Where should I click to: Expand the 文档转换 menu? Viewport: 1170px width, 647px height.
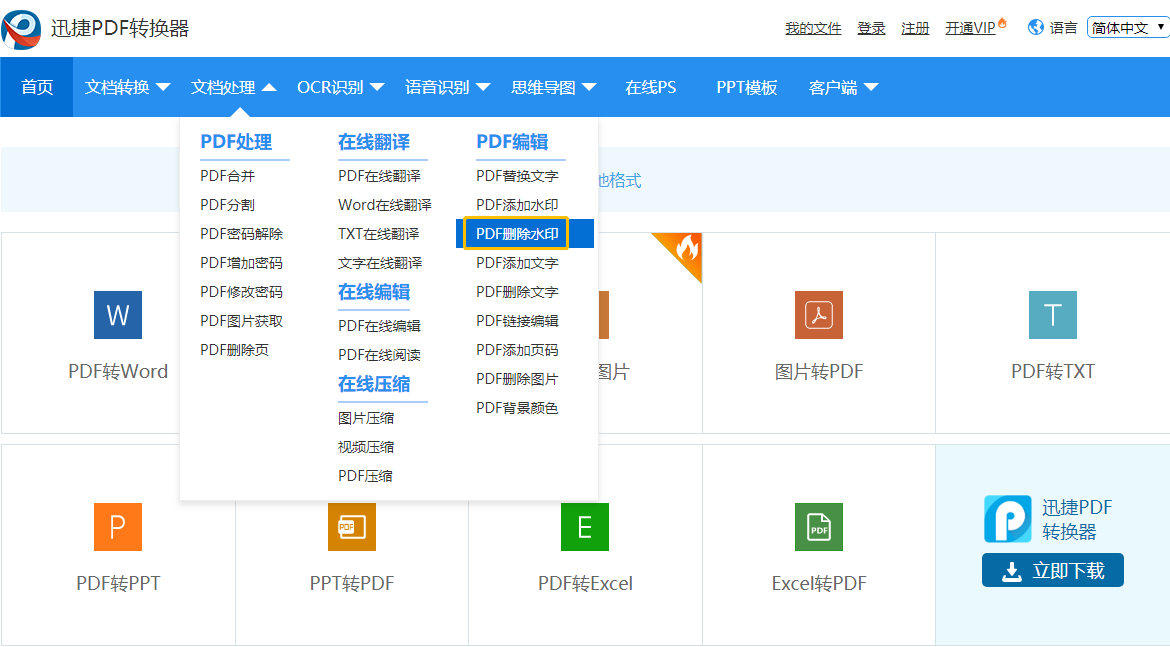tap(128, 87)
